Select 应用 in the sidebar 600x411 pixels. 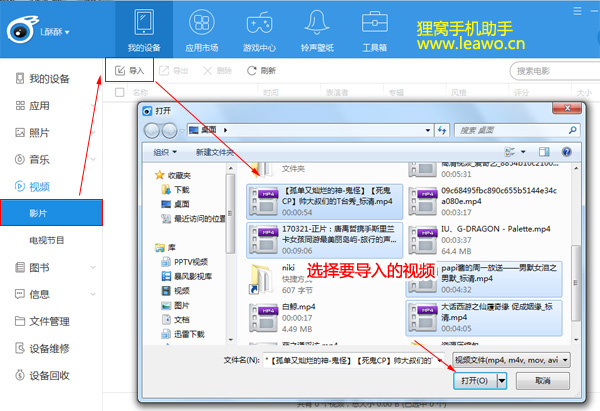[x=33, y=106]
